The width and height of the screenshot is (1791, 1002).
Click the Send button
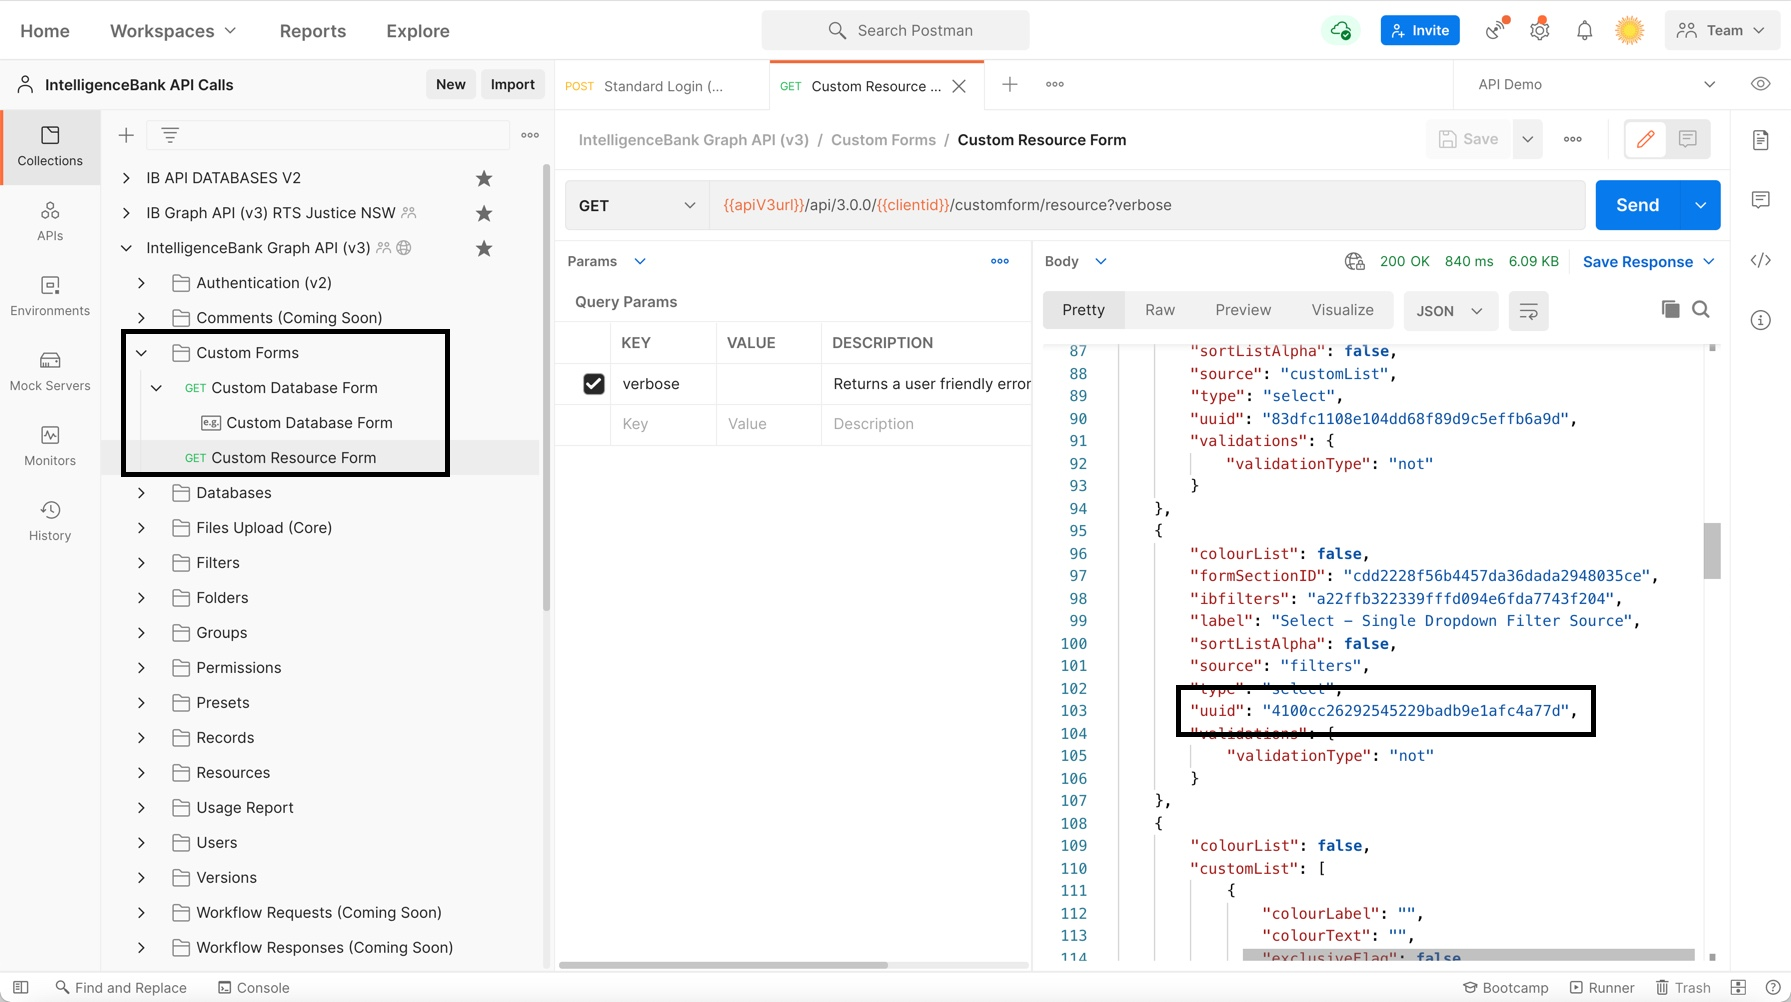(x=1637, y=206)
